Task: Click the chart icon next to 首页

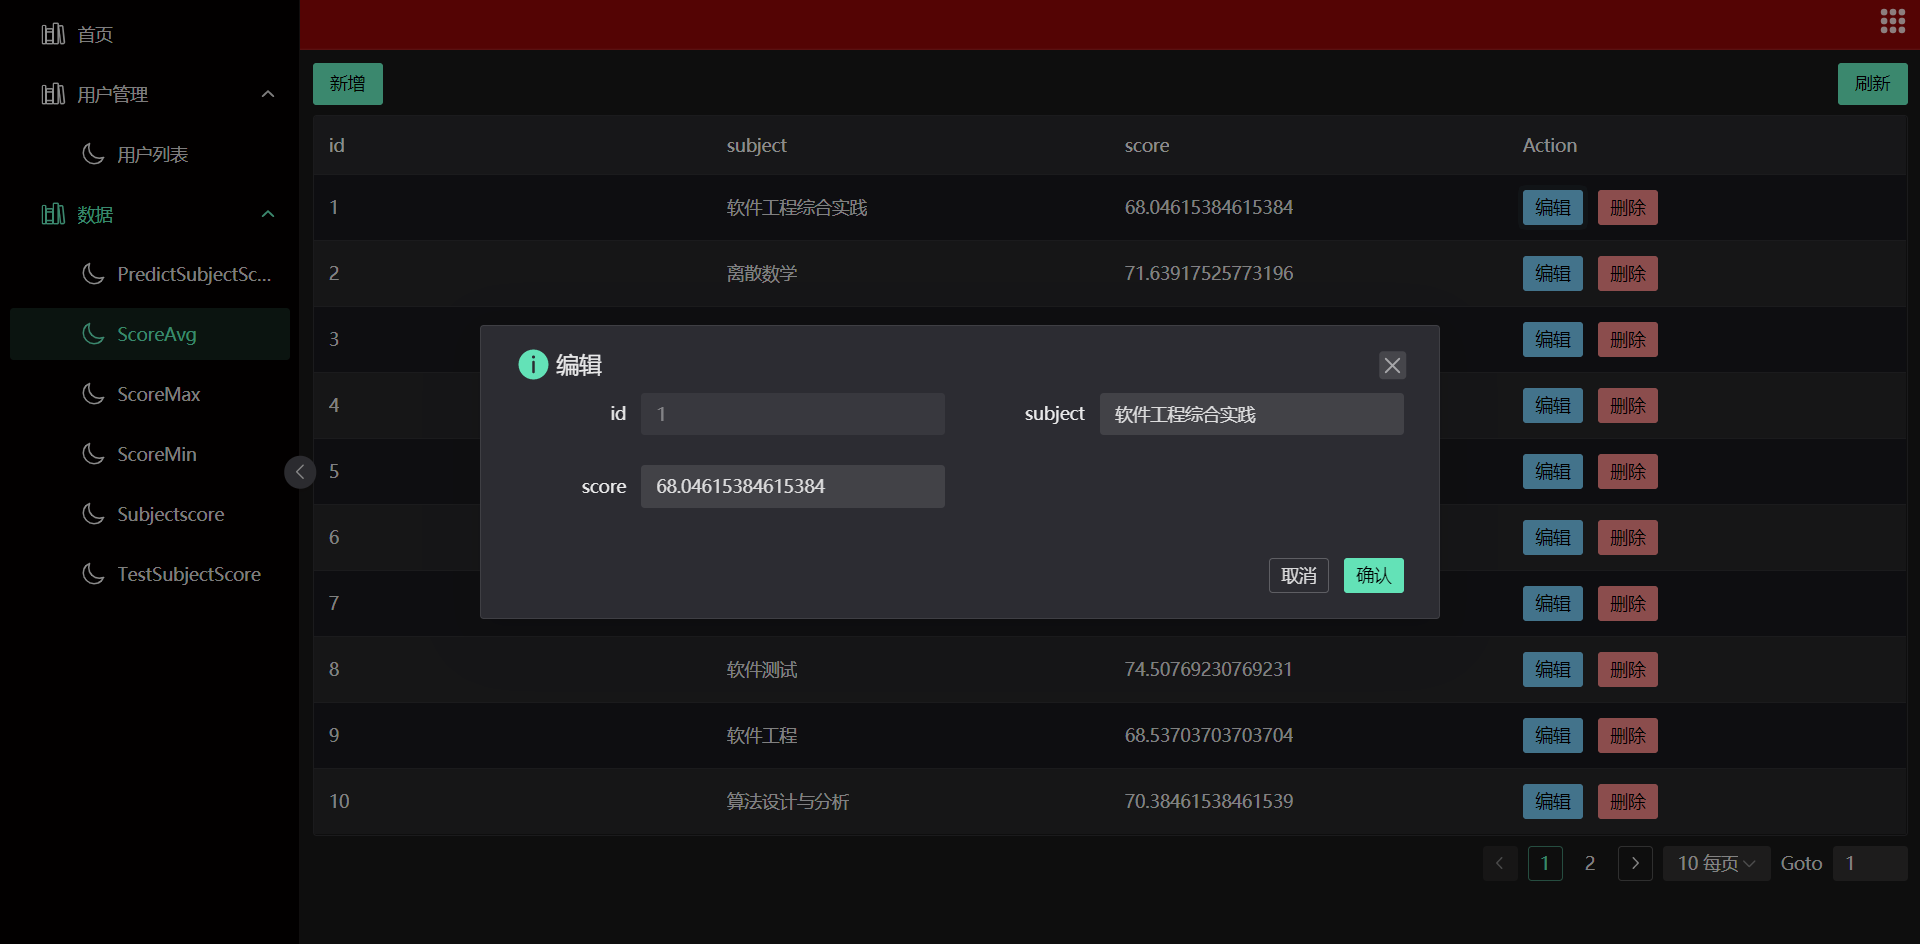Action: pos(53,34)
